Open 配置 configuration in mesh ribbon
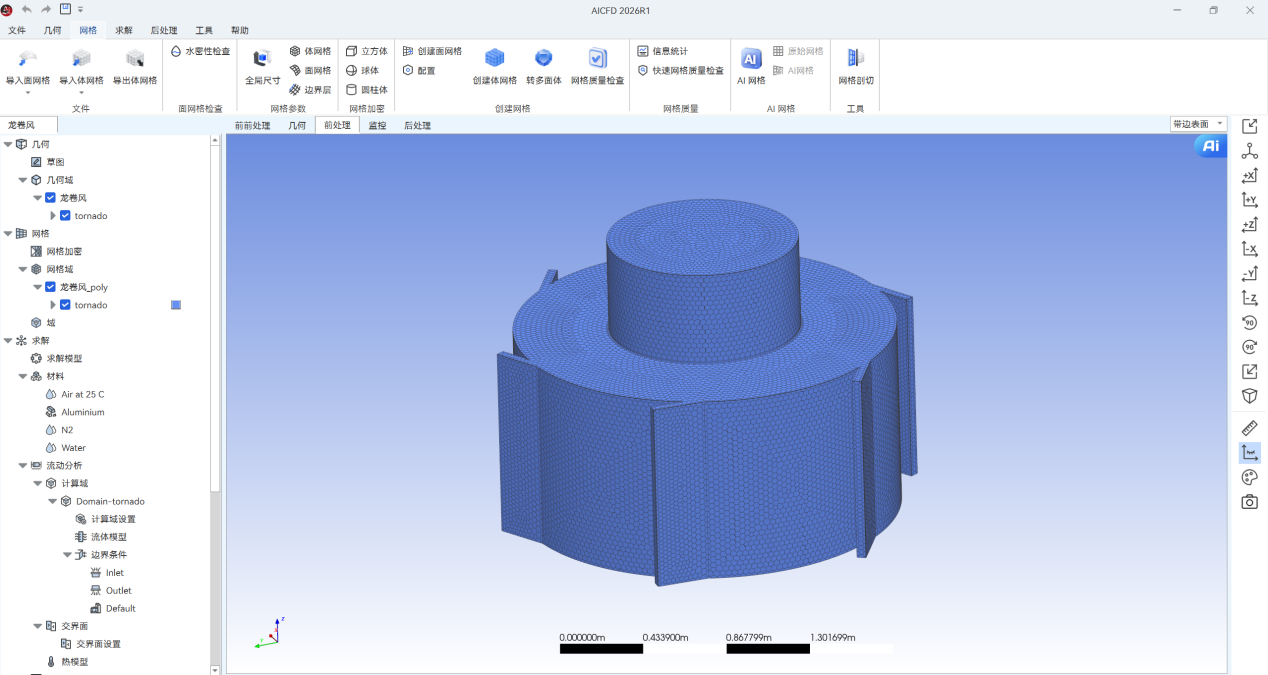This screenshot has width=1268, height=675. [419, 70]
